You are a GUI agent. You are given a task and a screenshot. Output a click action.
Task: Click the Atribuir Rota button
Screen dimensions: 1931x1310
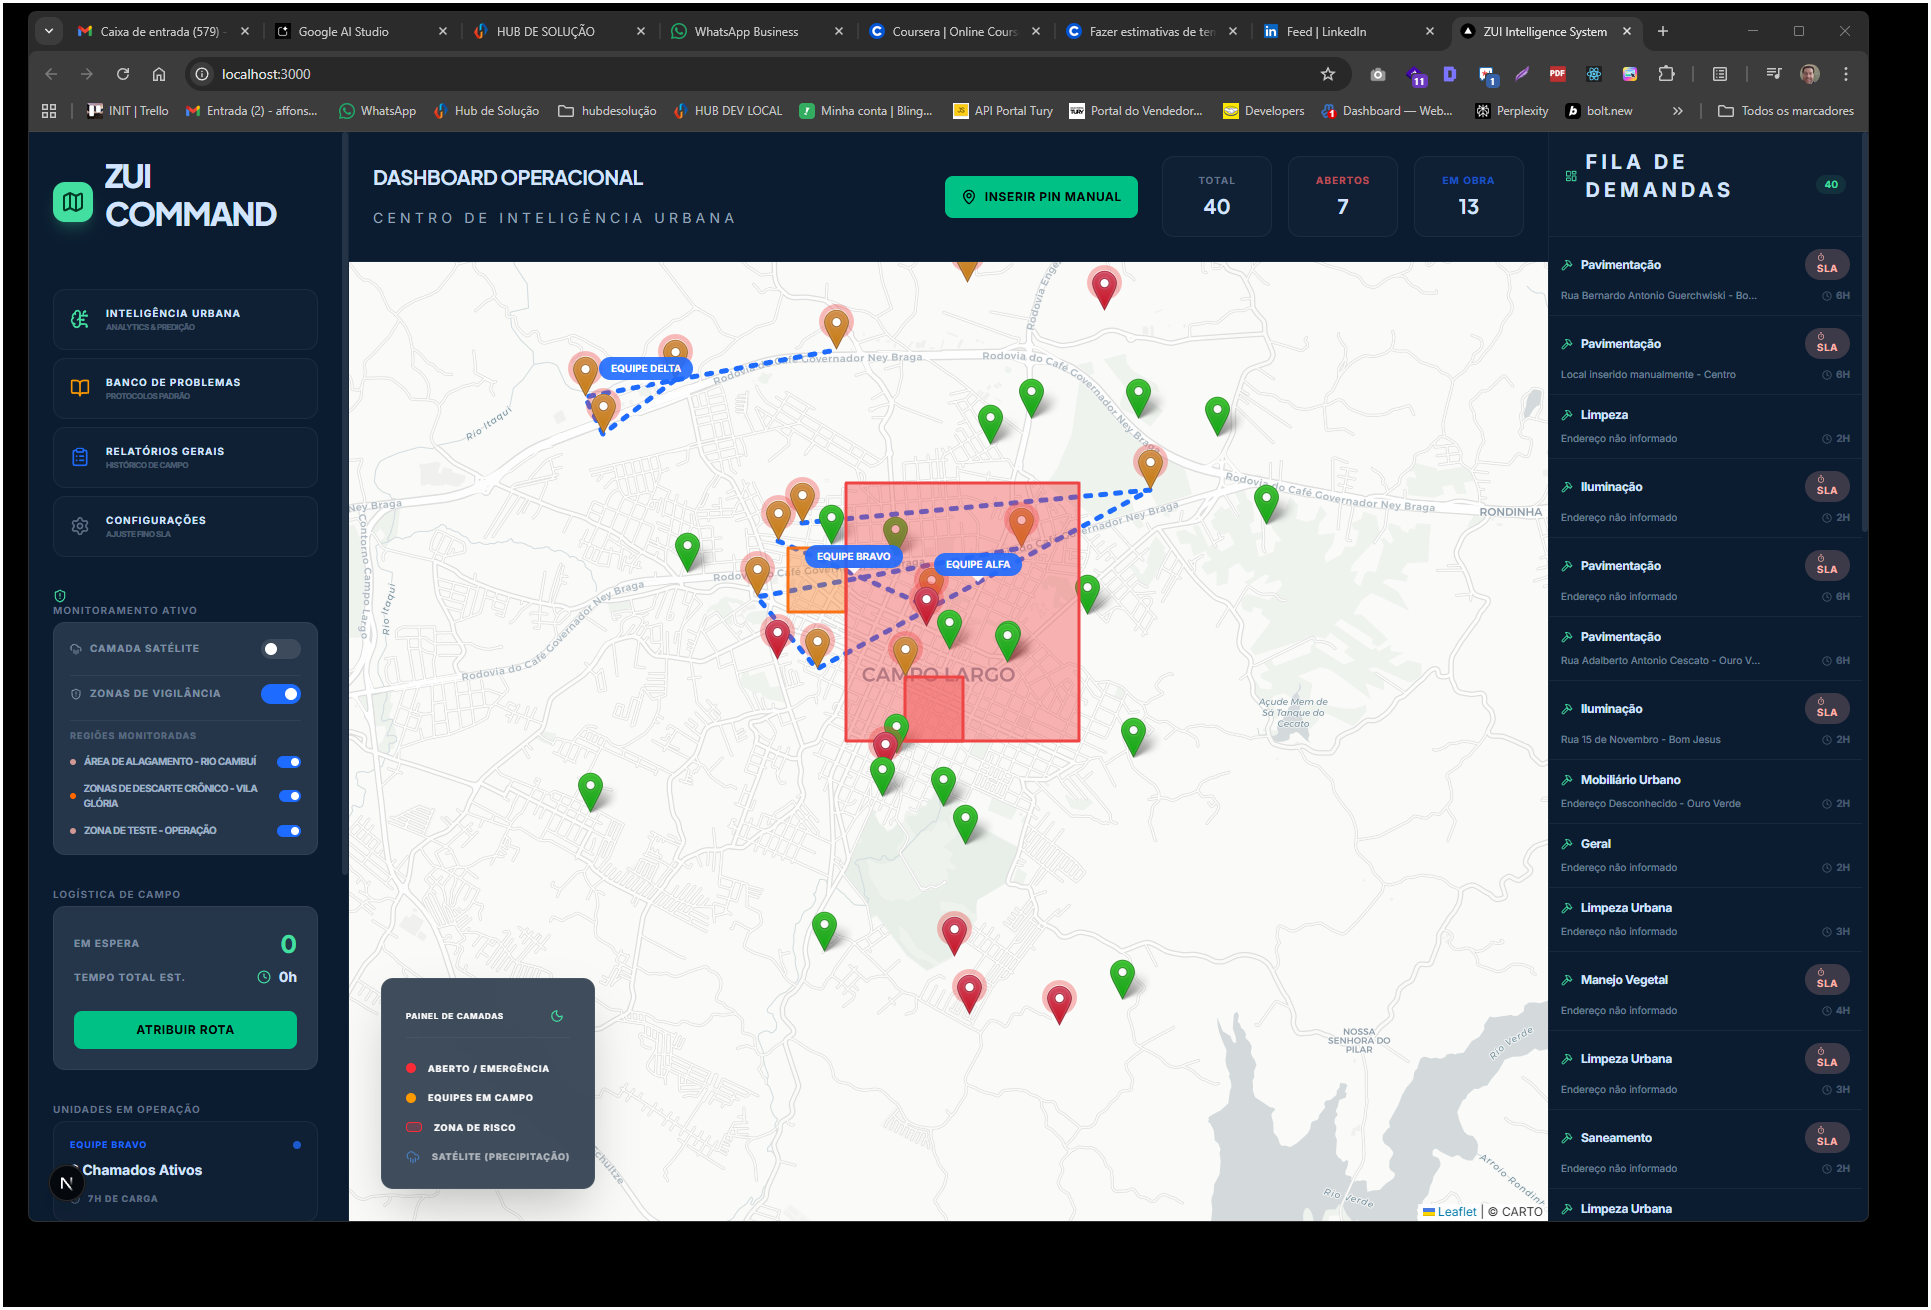(185, 1030)
